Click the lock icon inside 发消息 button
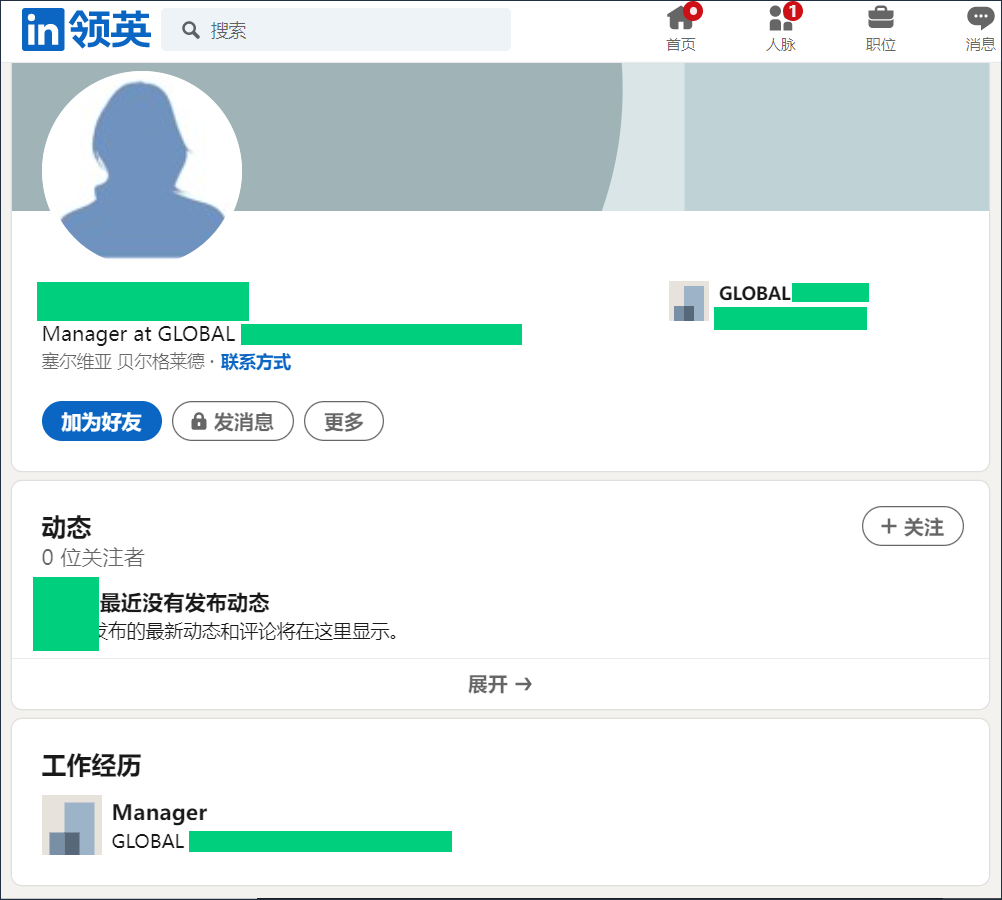Screen dimensions: 1002x900 coord(199,421)
